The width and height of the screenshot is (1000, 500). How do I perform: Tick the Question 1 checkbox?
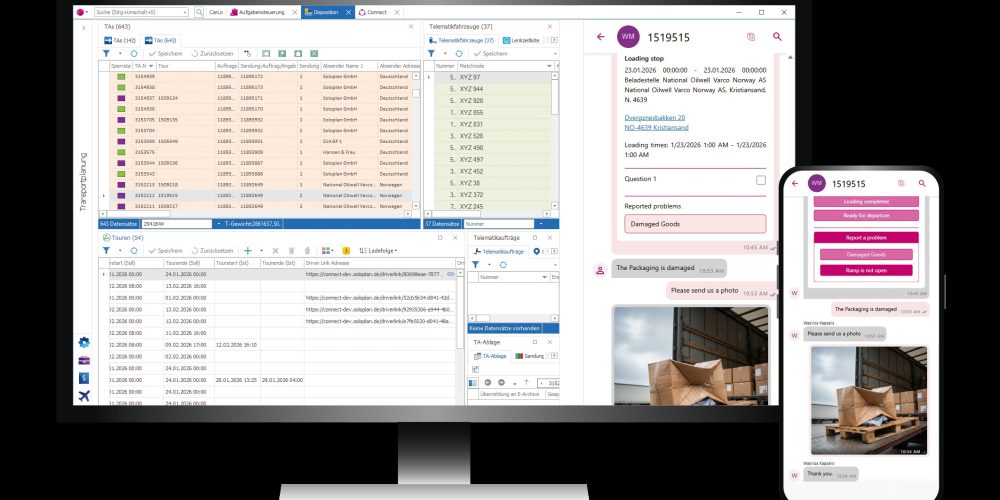[761, 180]
